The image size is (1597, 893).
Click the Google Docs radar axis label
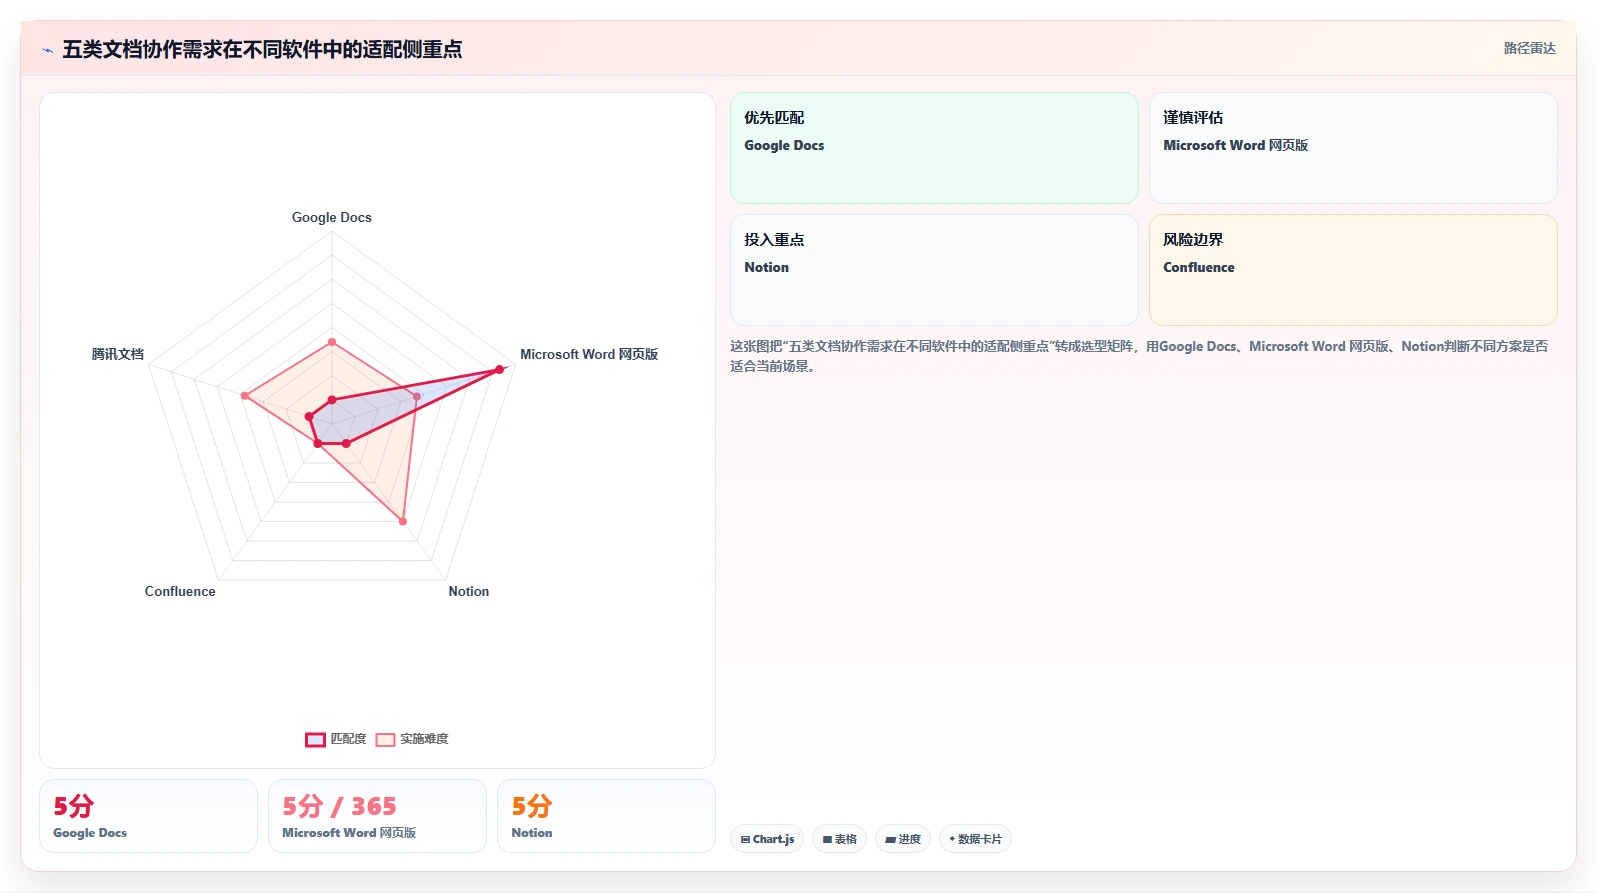coord(332,217)
